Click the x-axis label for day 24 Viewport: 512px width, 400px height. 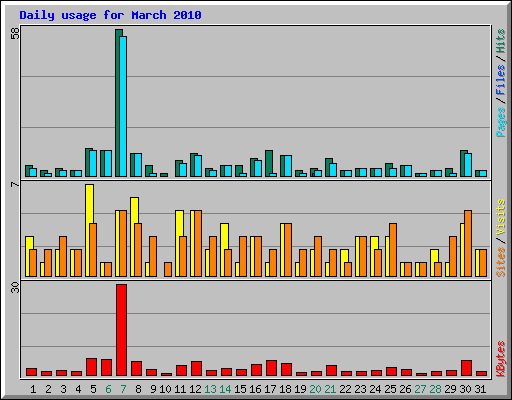pos(375,389)
